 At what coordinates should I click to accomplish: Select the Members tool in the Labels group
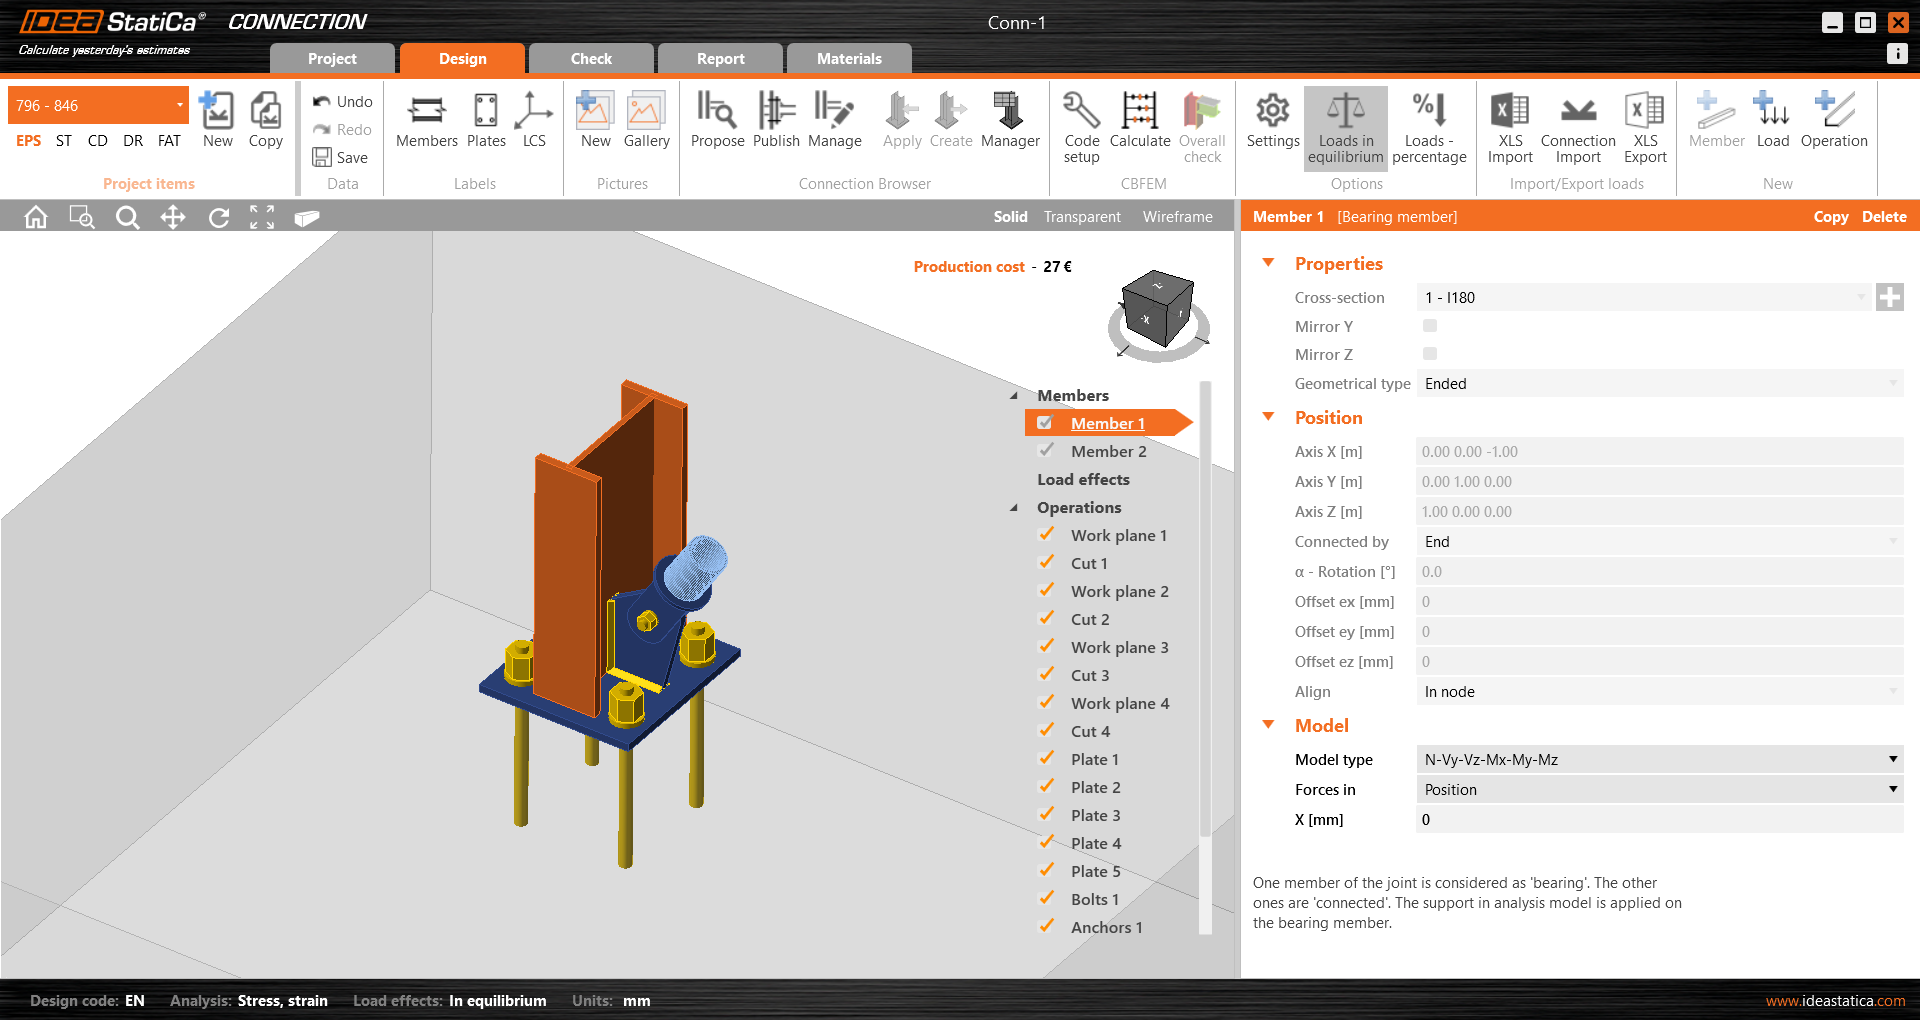click(x=426, y=120)
